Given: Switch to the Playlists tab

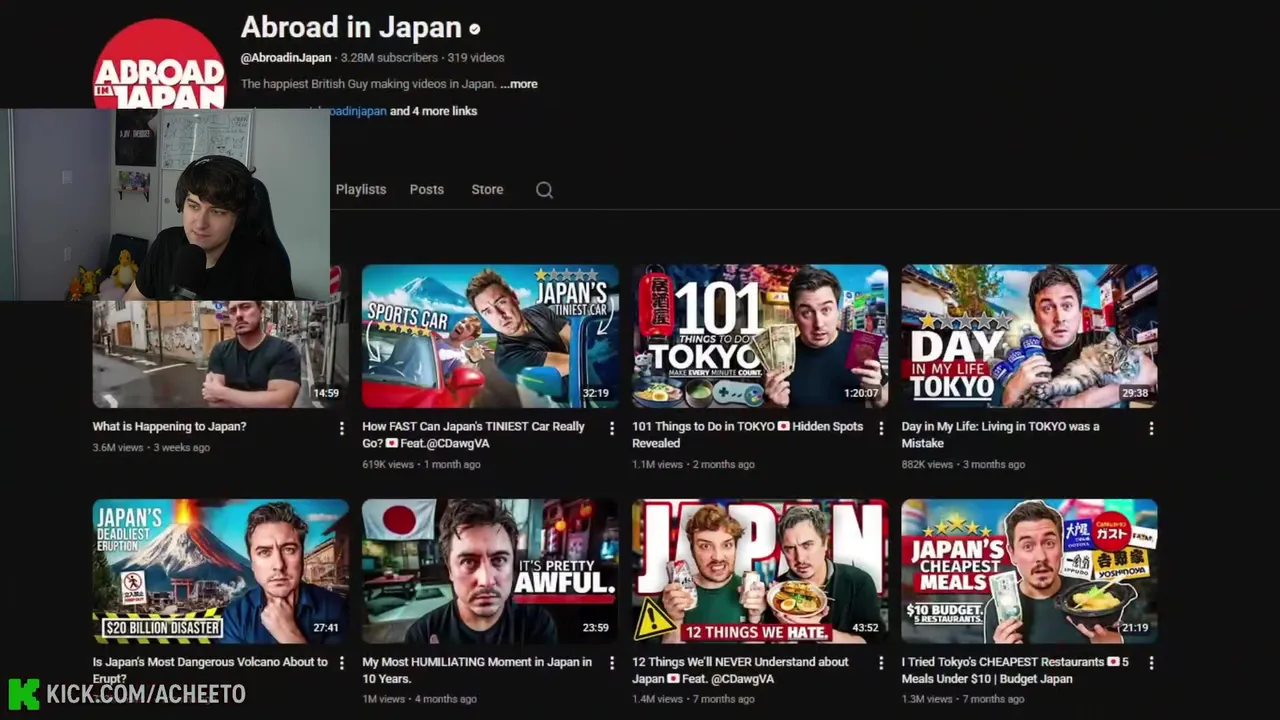Looking at the screenshot, I should [361, 189].
